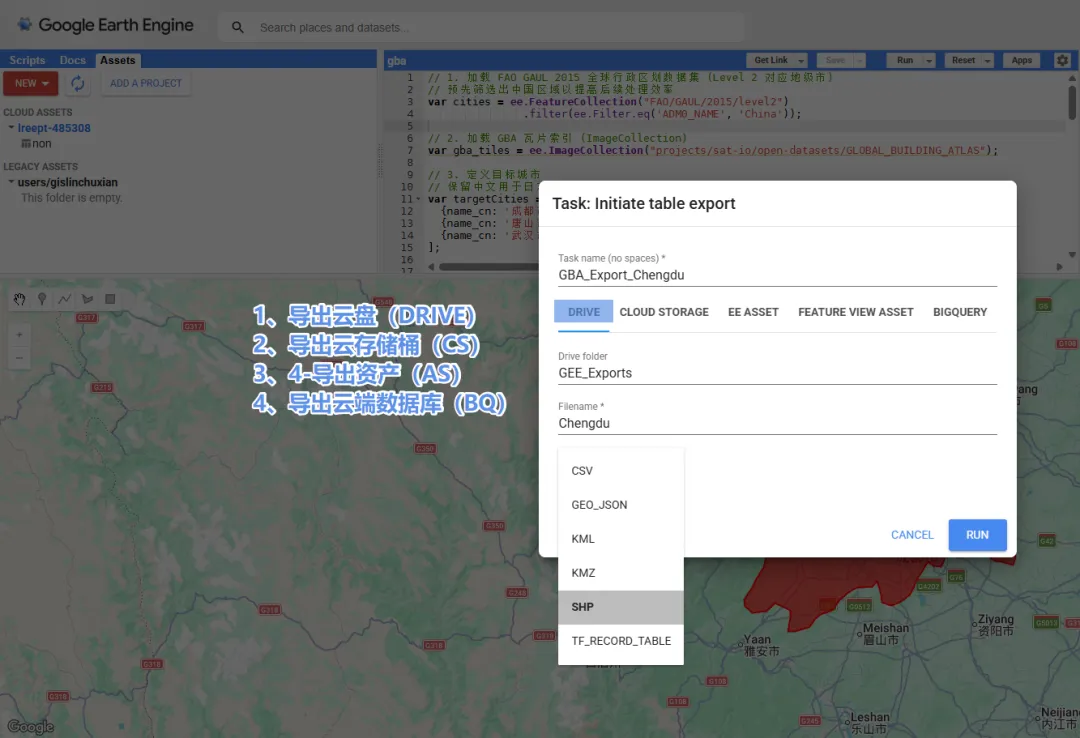Open the Reset dropdown arrow
This screenshot has width=1080, height=738.
pos(988,61)
